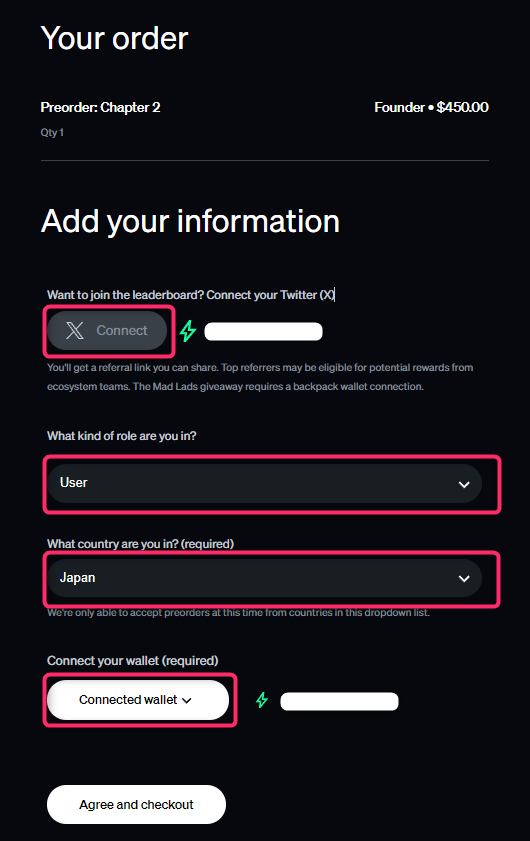The image size is (530, 841).
Task: Click the 'What country are you in? (required)' label
Action: click(x=141, y=544)
